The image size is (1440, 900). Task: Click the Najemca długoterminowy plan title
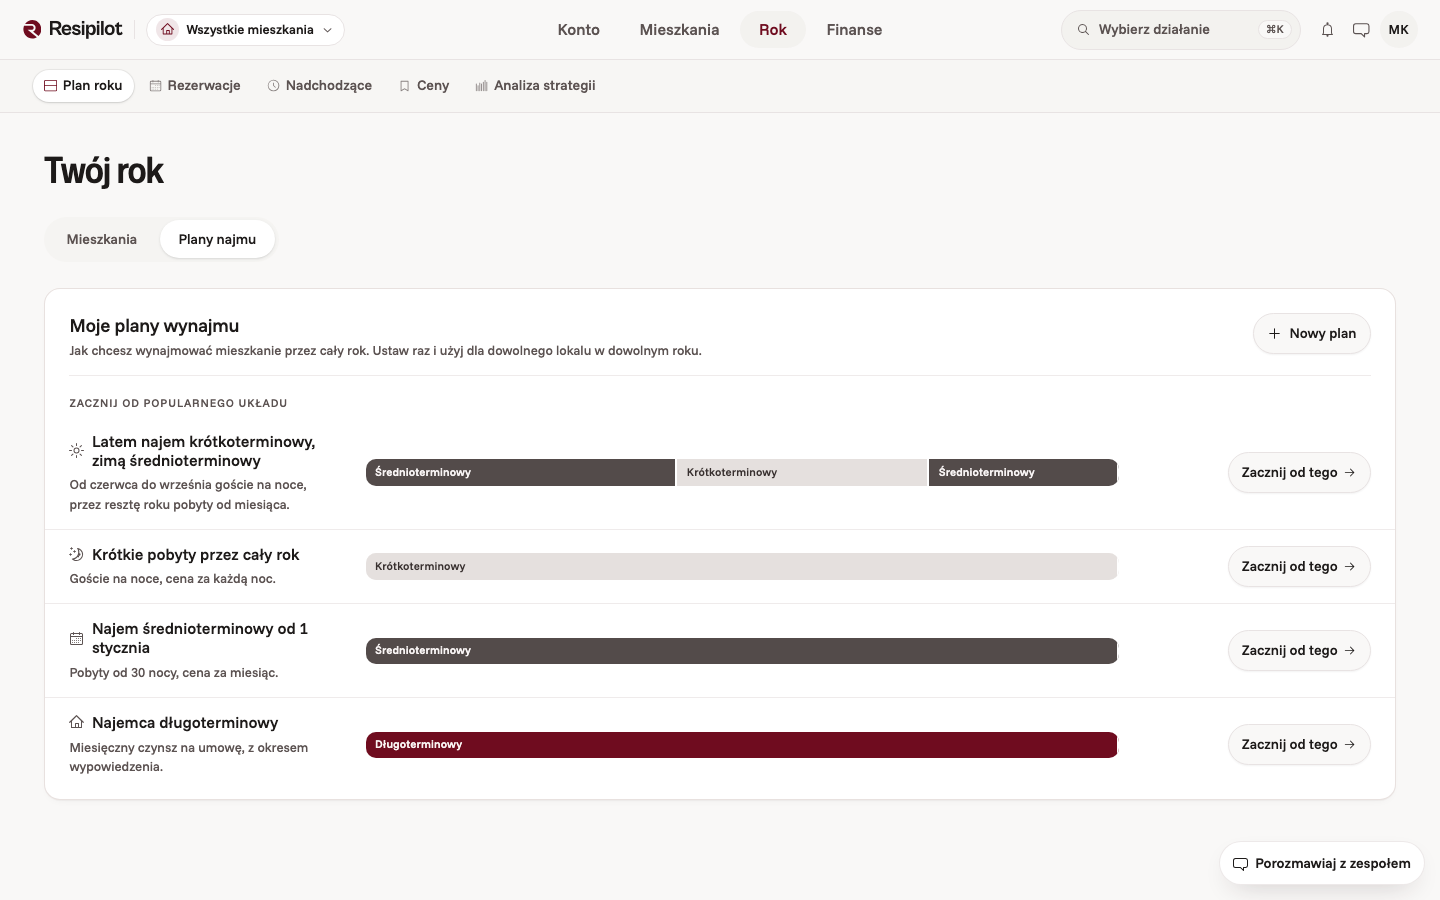click(185, 722)
